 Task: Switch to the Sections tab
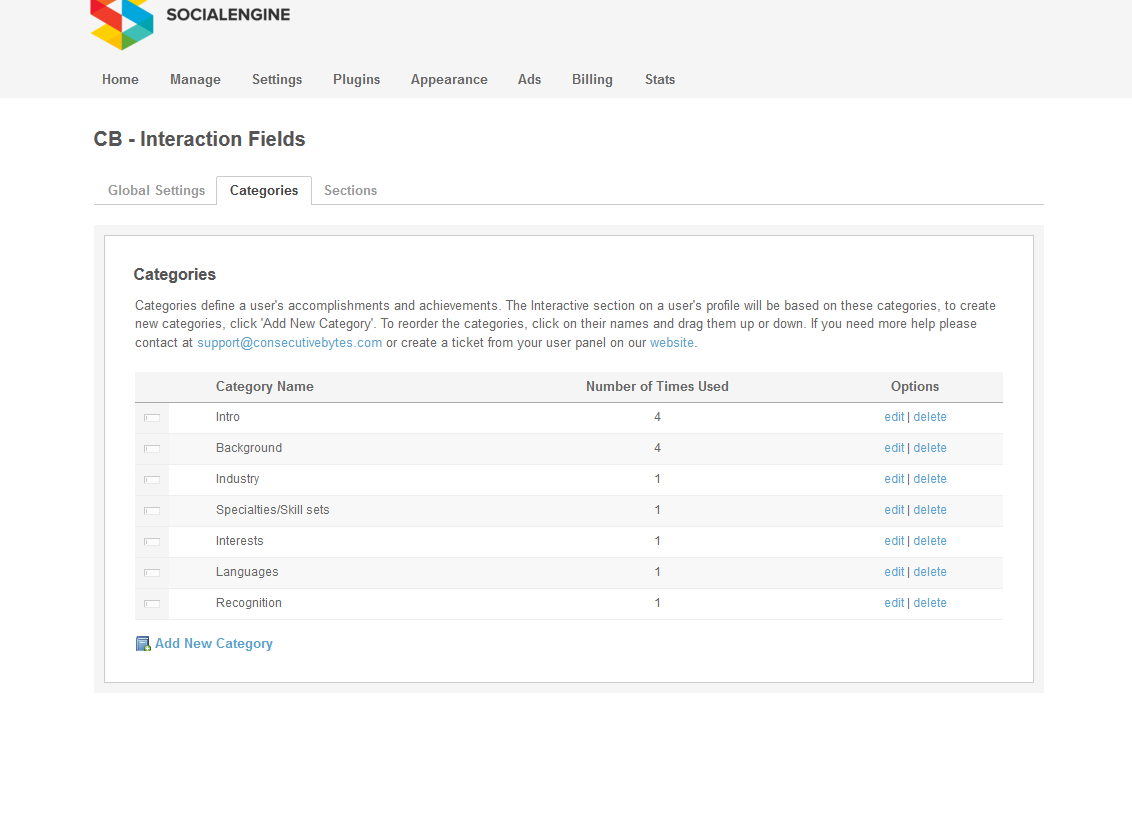click(x=350, y=191)
